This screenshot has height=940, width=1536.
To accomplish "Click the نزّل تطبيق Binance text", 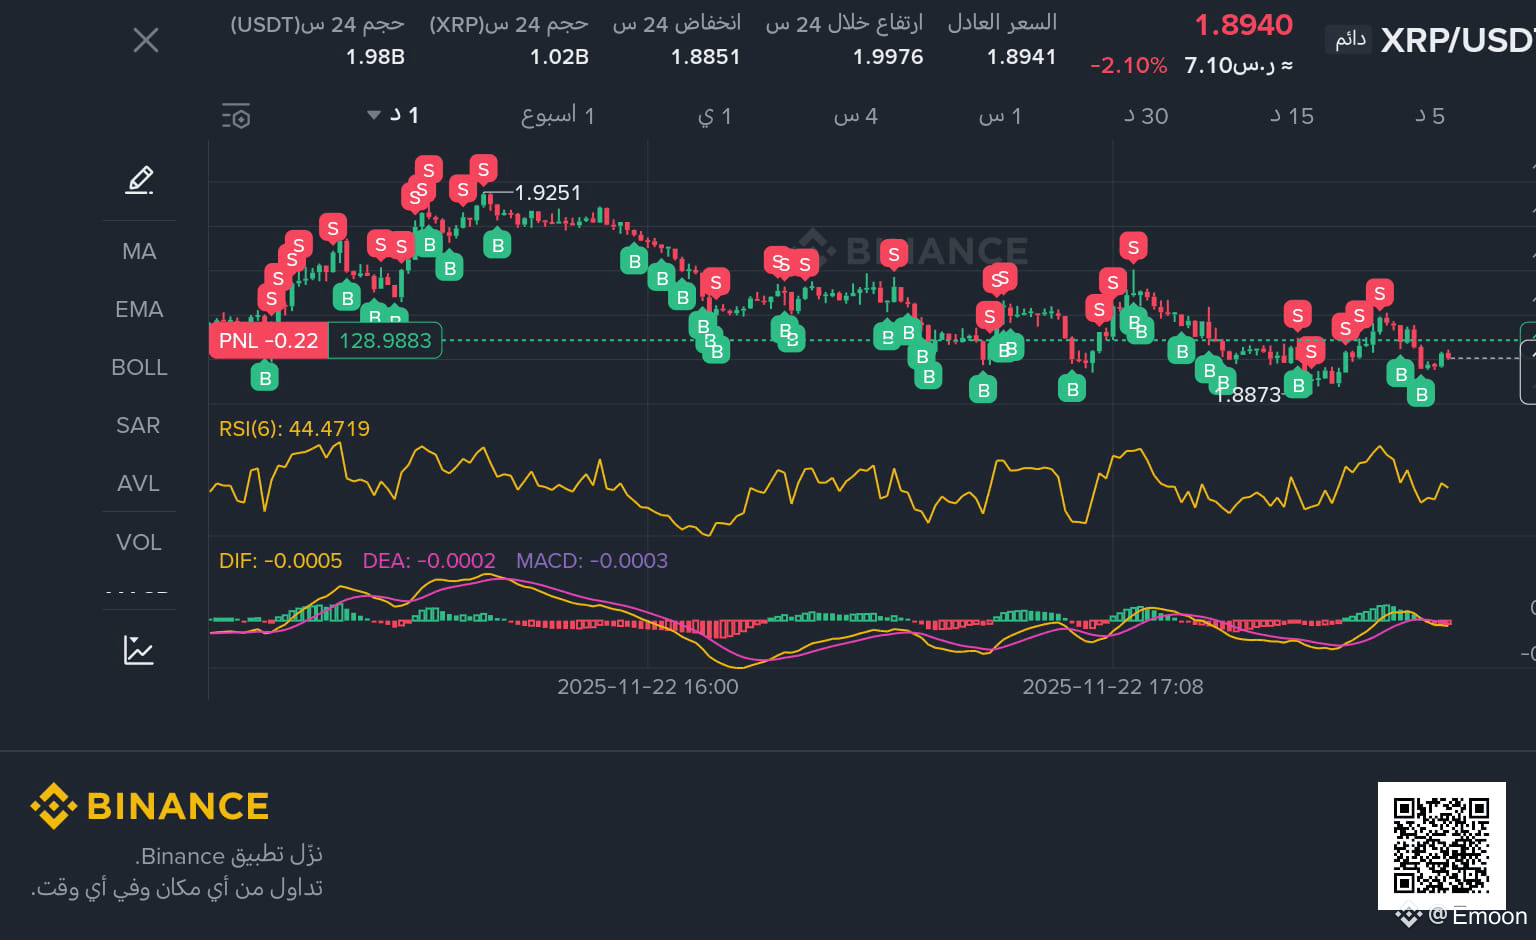I will coord(229,856).
